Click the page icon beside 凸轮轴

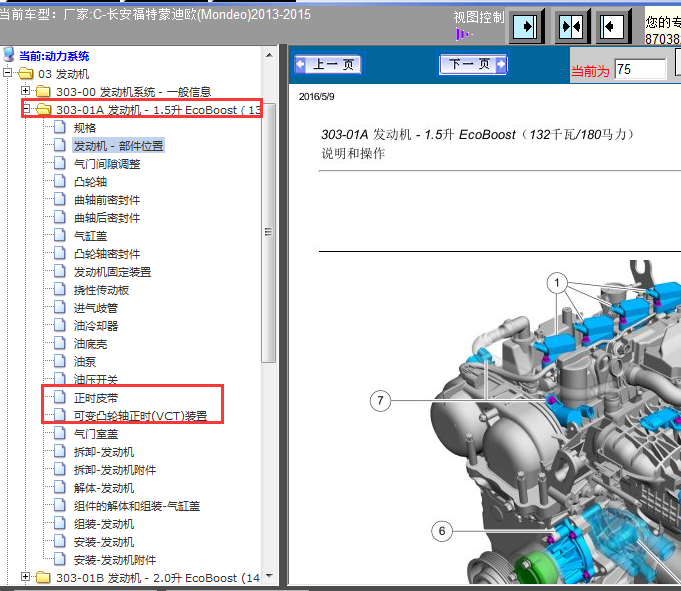click(60, 181)
